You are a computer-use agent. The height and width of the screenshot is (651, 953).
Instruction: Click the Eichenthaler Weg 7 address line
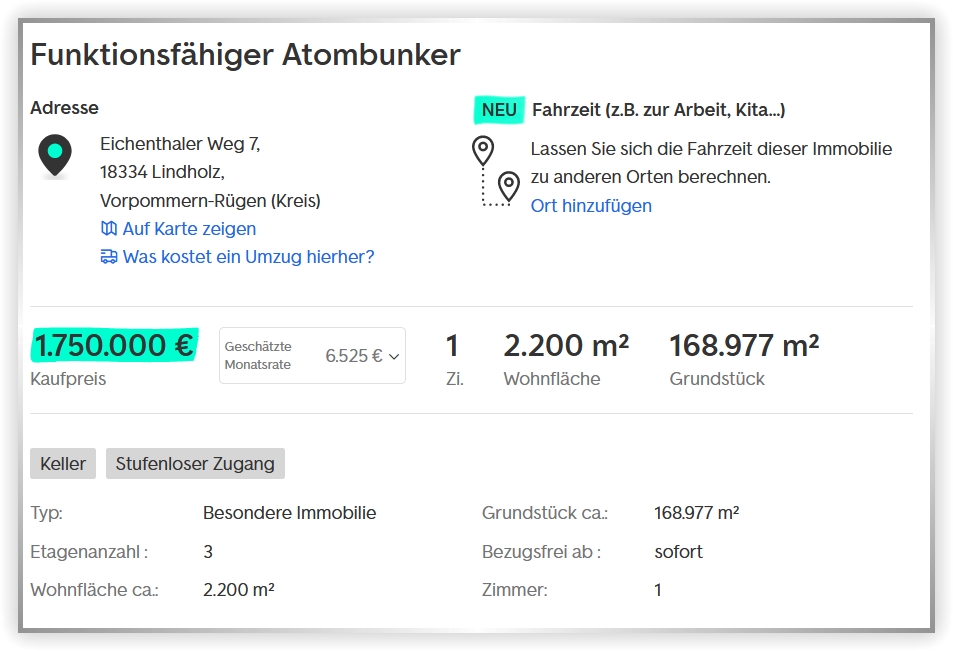click(x=180, y=144)
